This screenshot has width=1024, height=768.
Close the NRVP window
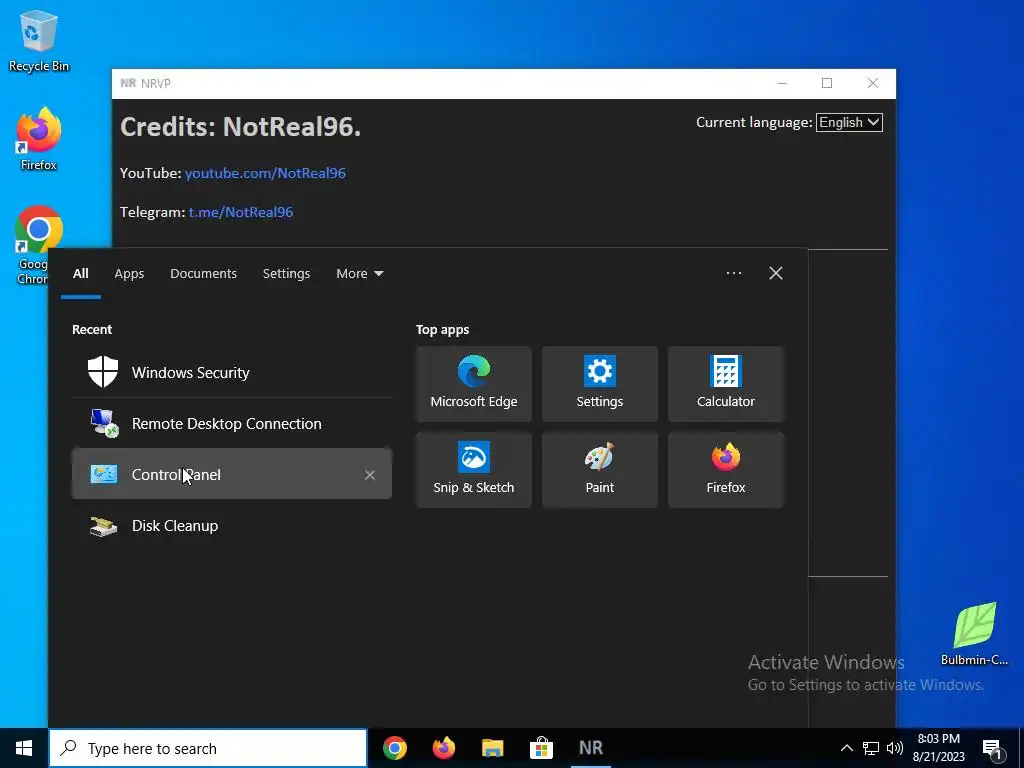click(x=872, y=84)
